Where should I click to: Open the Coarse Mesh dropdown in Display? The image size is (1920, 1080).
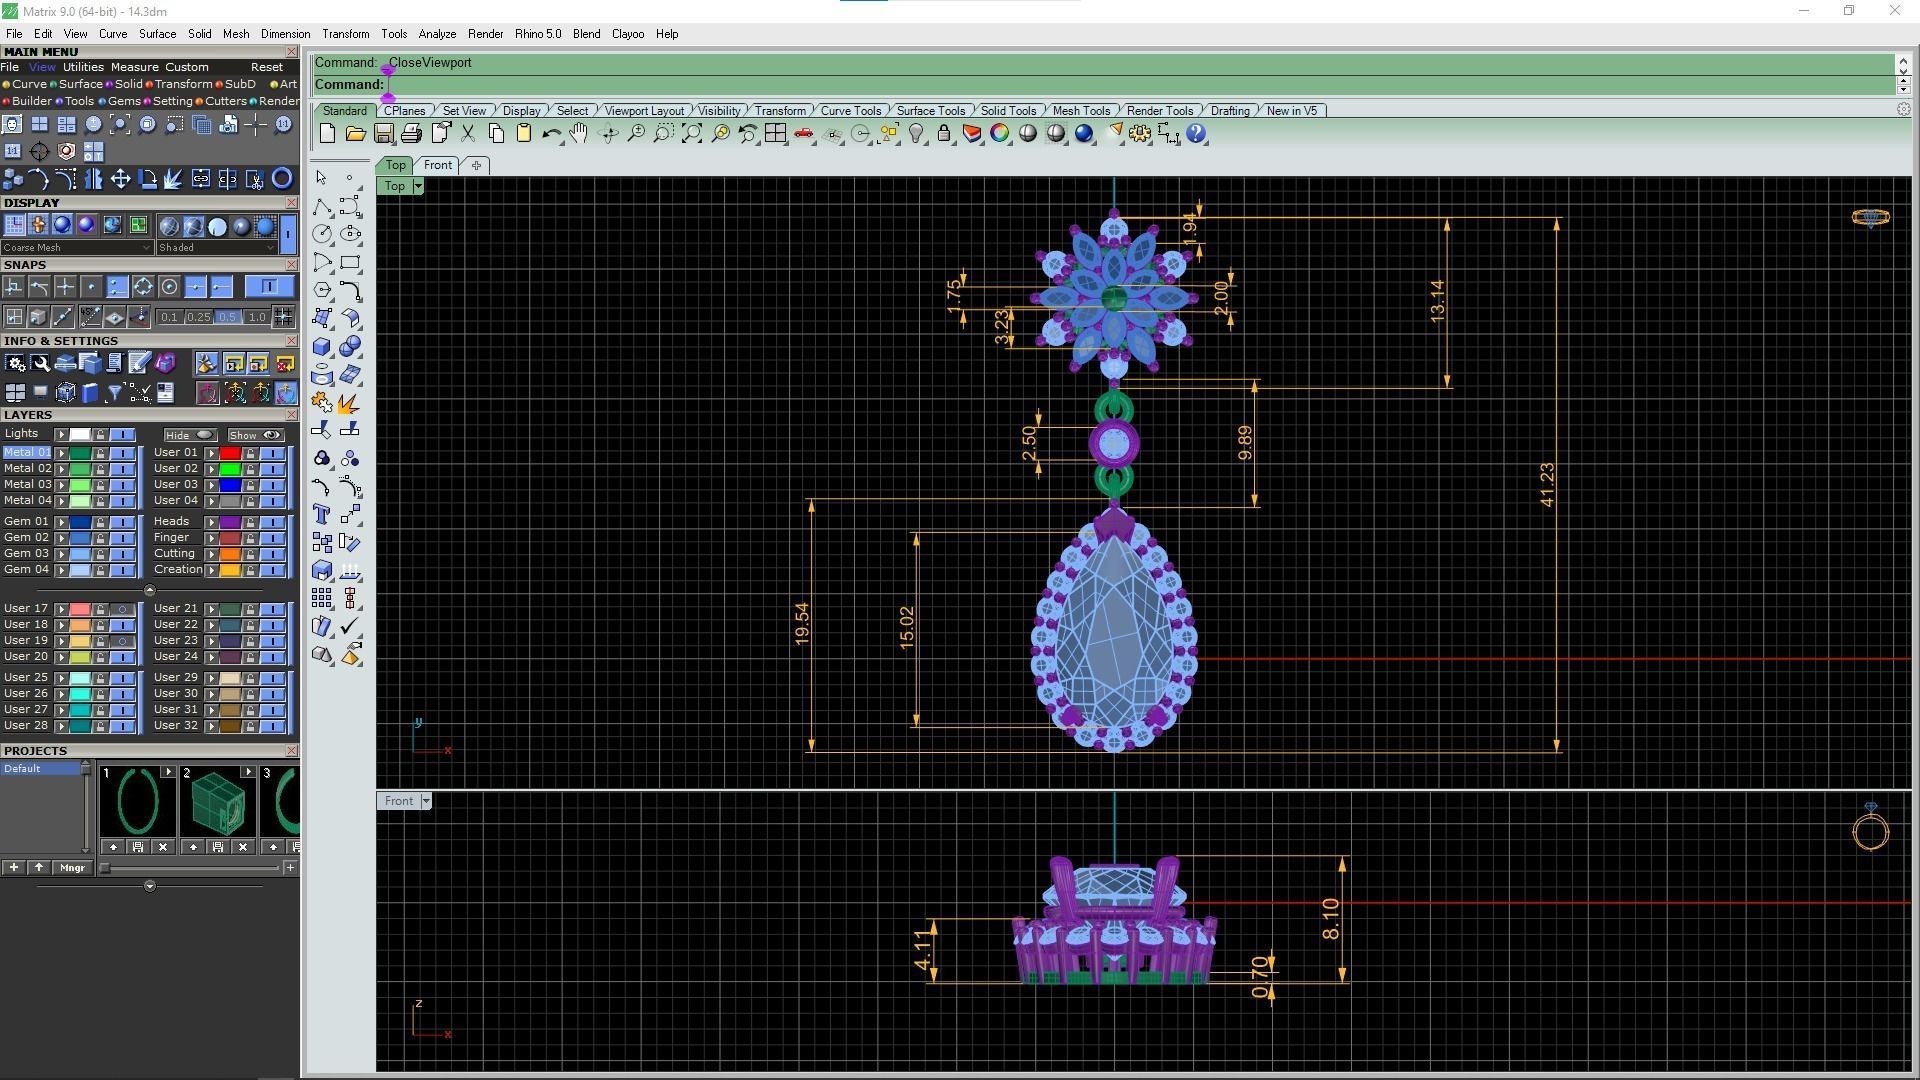[77, 248]
